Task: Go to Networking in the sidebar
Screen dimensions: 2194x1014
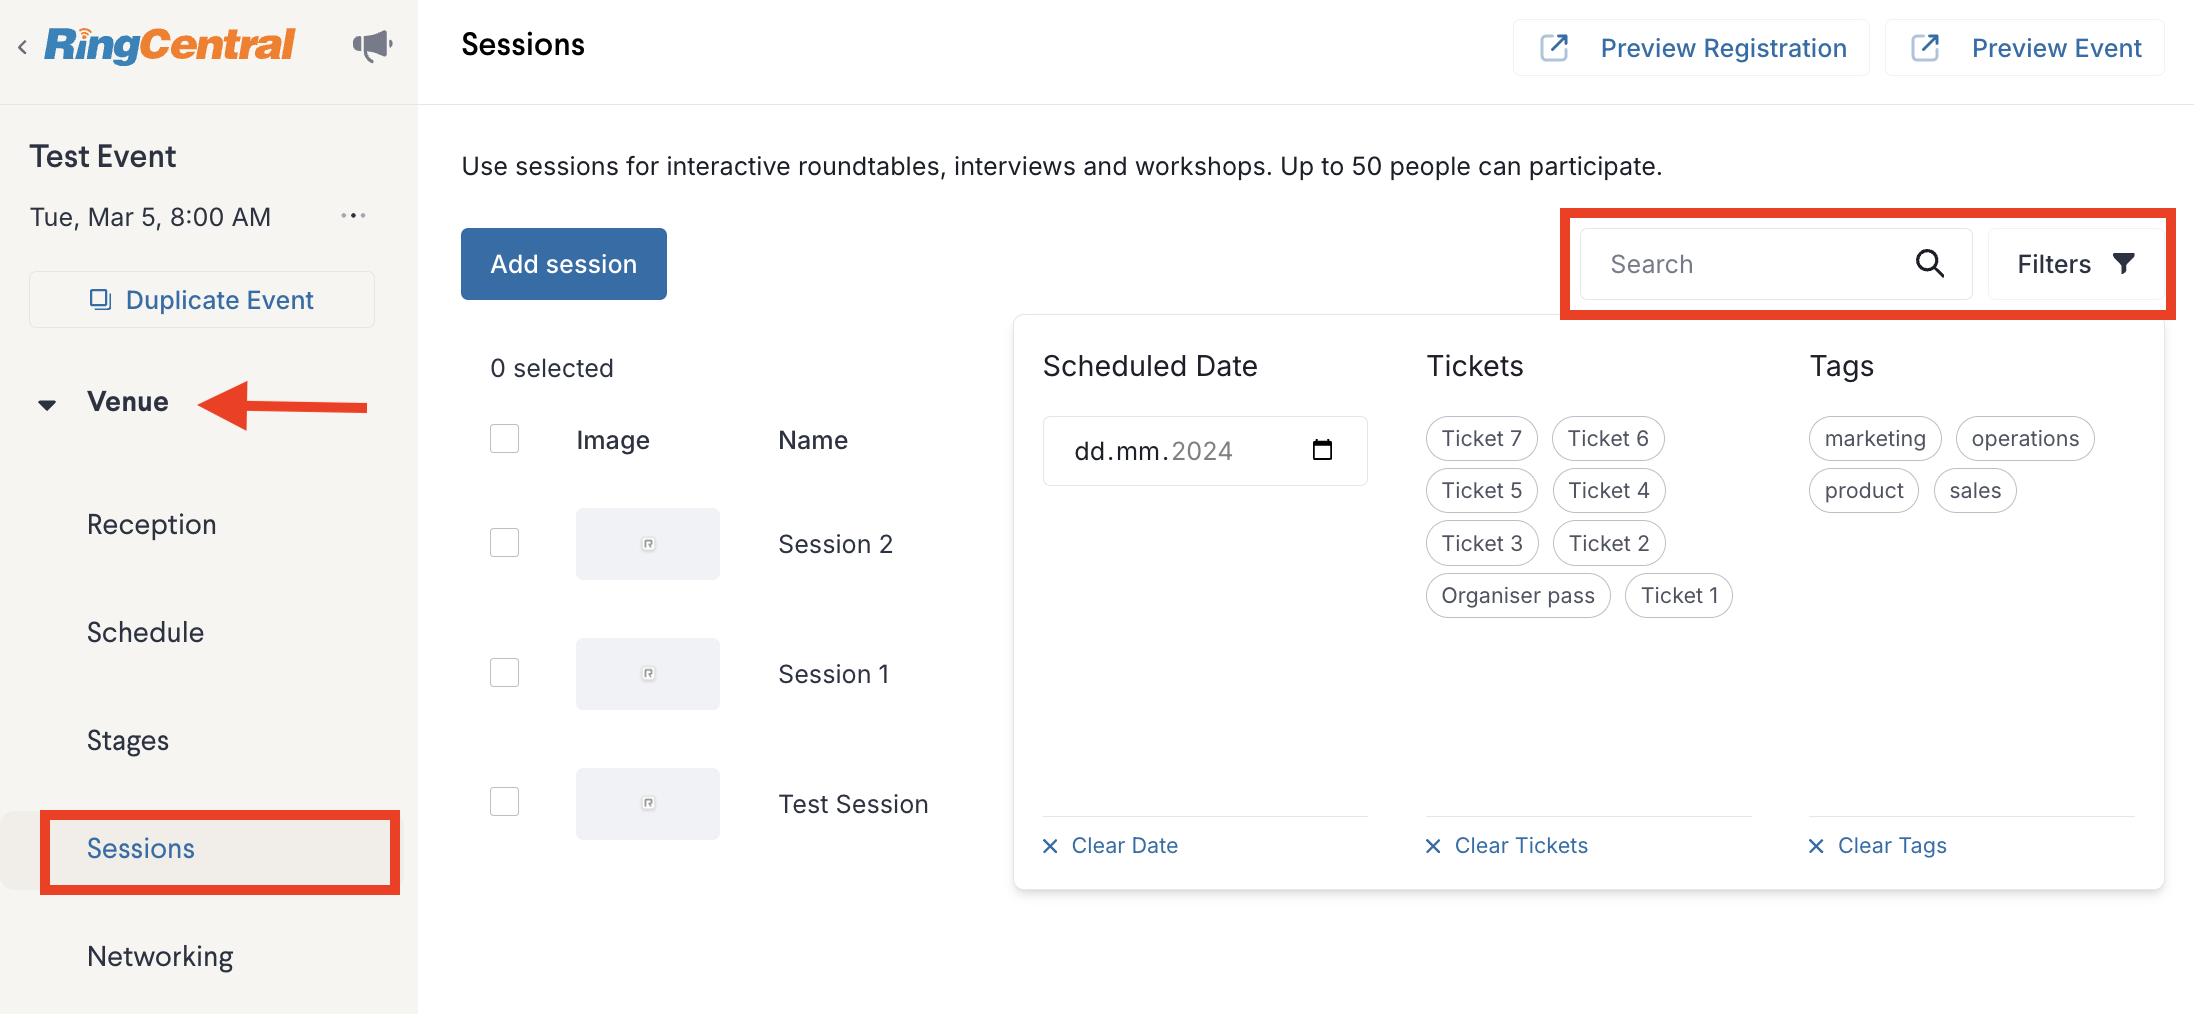Action: pyautogui.click(x=160, y=956)
